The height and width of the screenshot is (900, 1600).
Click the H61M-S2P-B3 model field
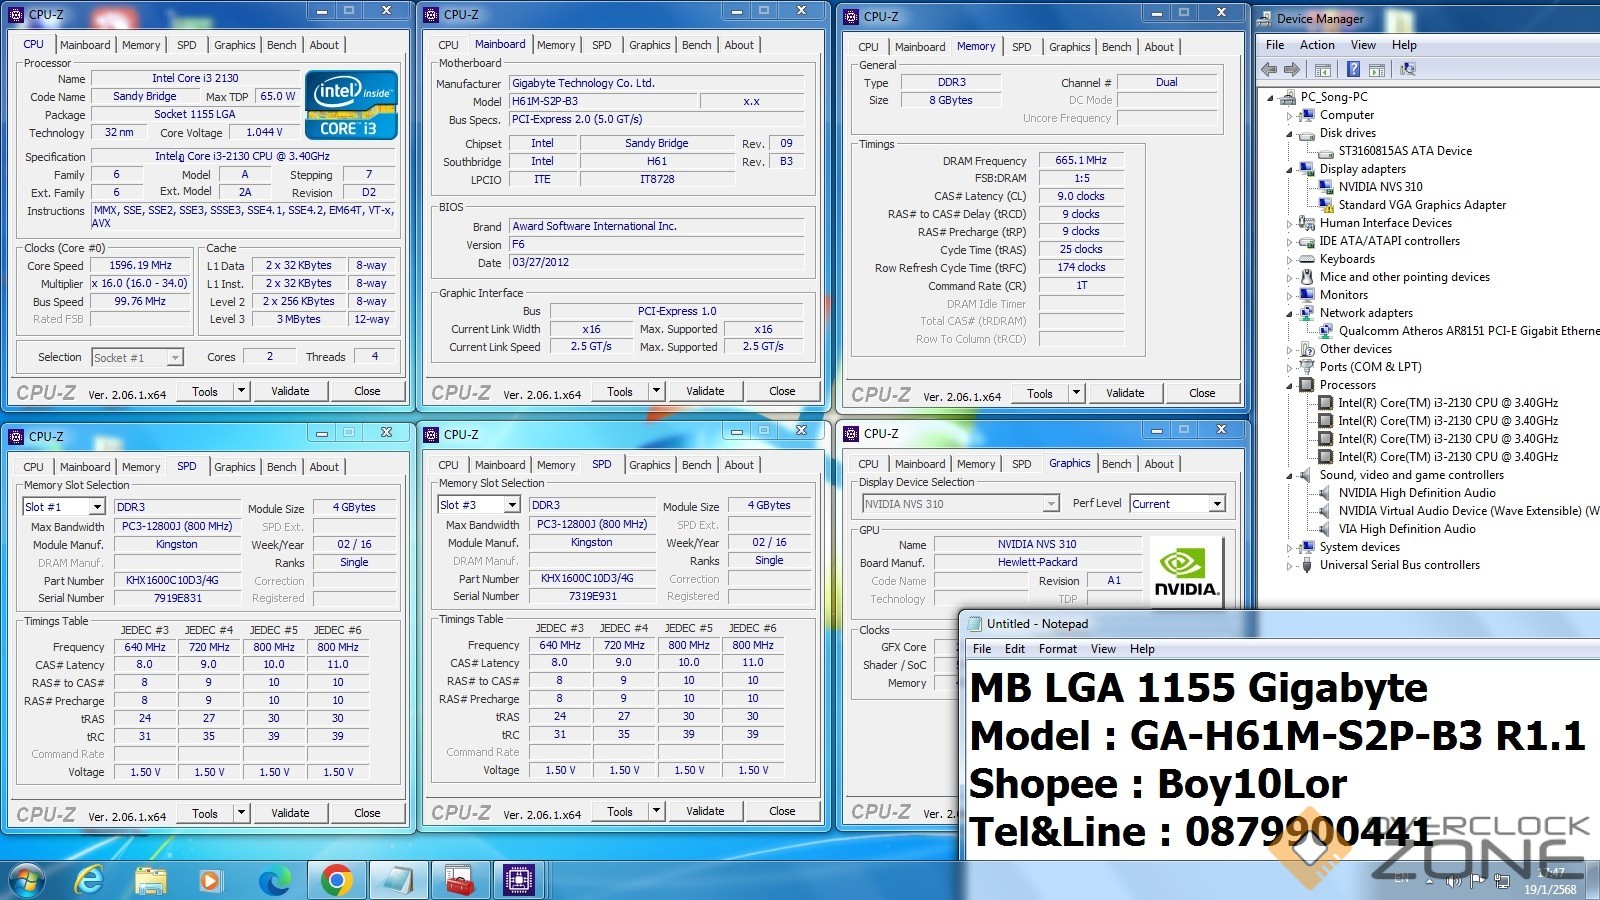[x=601, y=101]
